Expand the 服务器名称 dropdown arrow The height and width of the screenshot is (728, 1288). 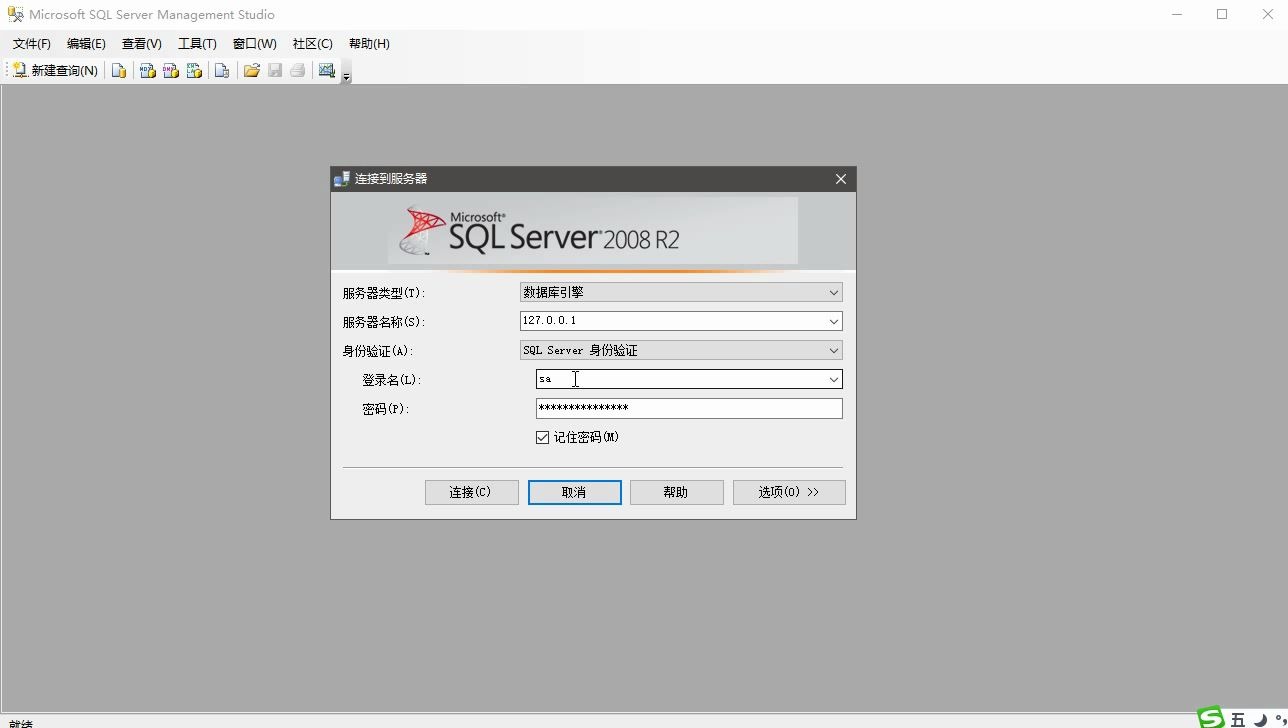(833, 321)
